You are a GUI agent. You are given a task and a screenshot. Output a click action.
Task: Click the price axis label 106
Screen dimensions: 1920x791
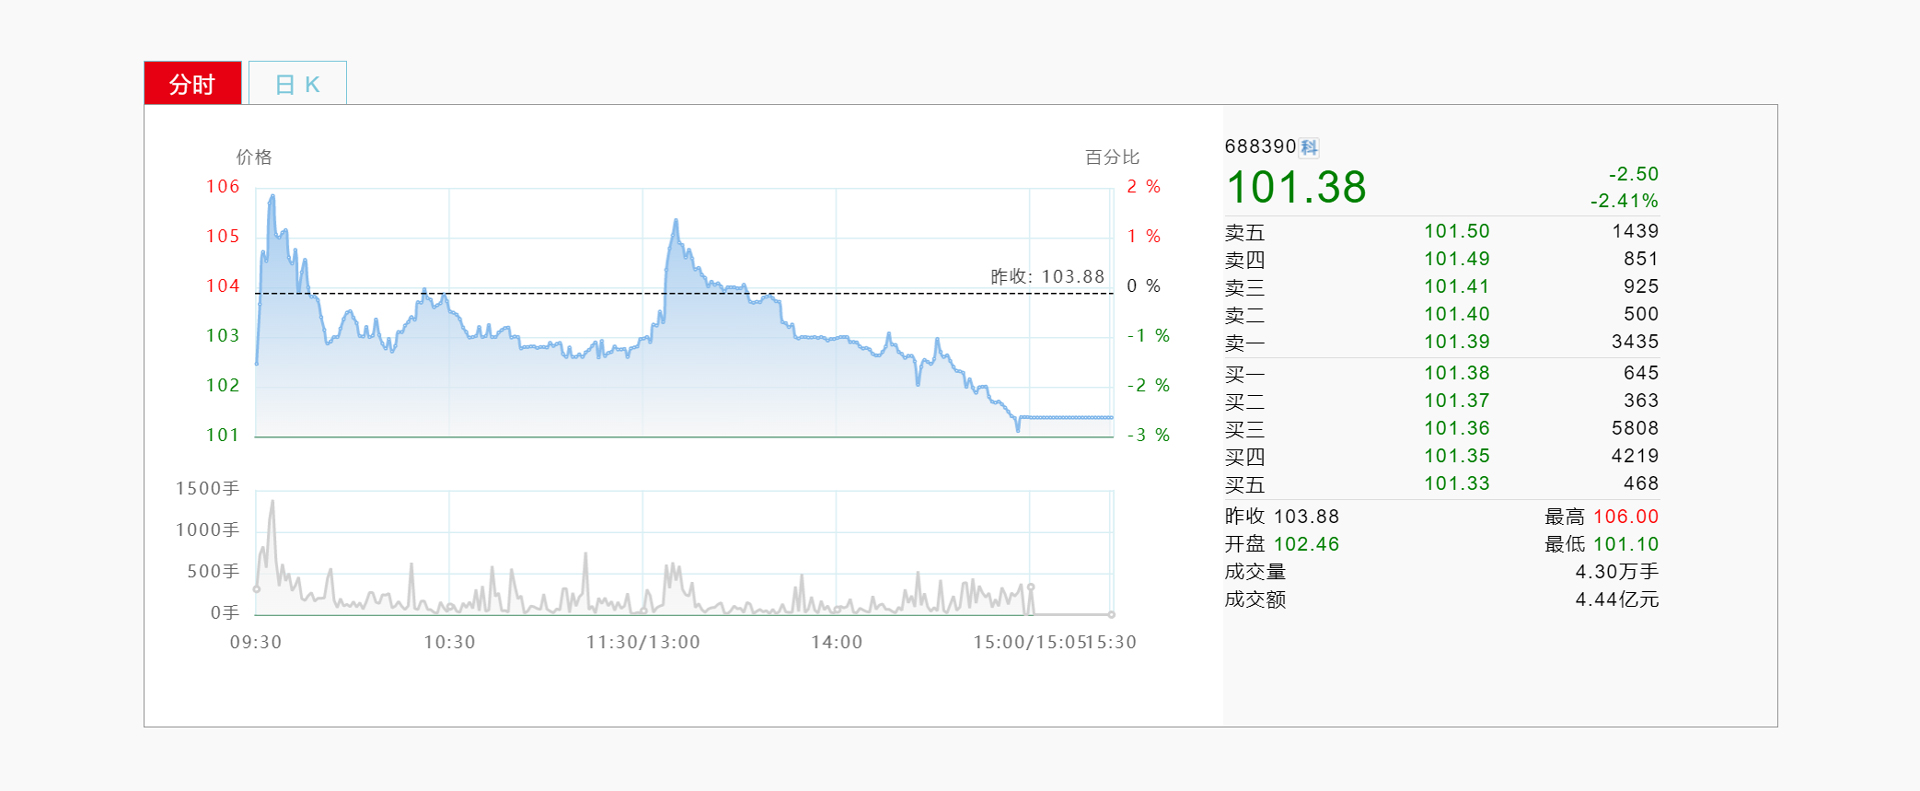click(x=223, y=187)
